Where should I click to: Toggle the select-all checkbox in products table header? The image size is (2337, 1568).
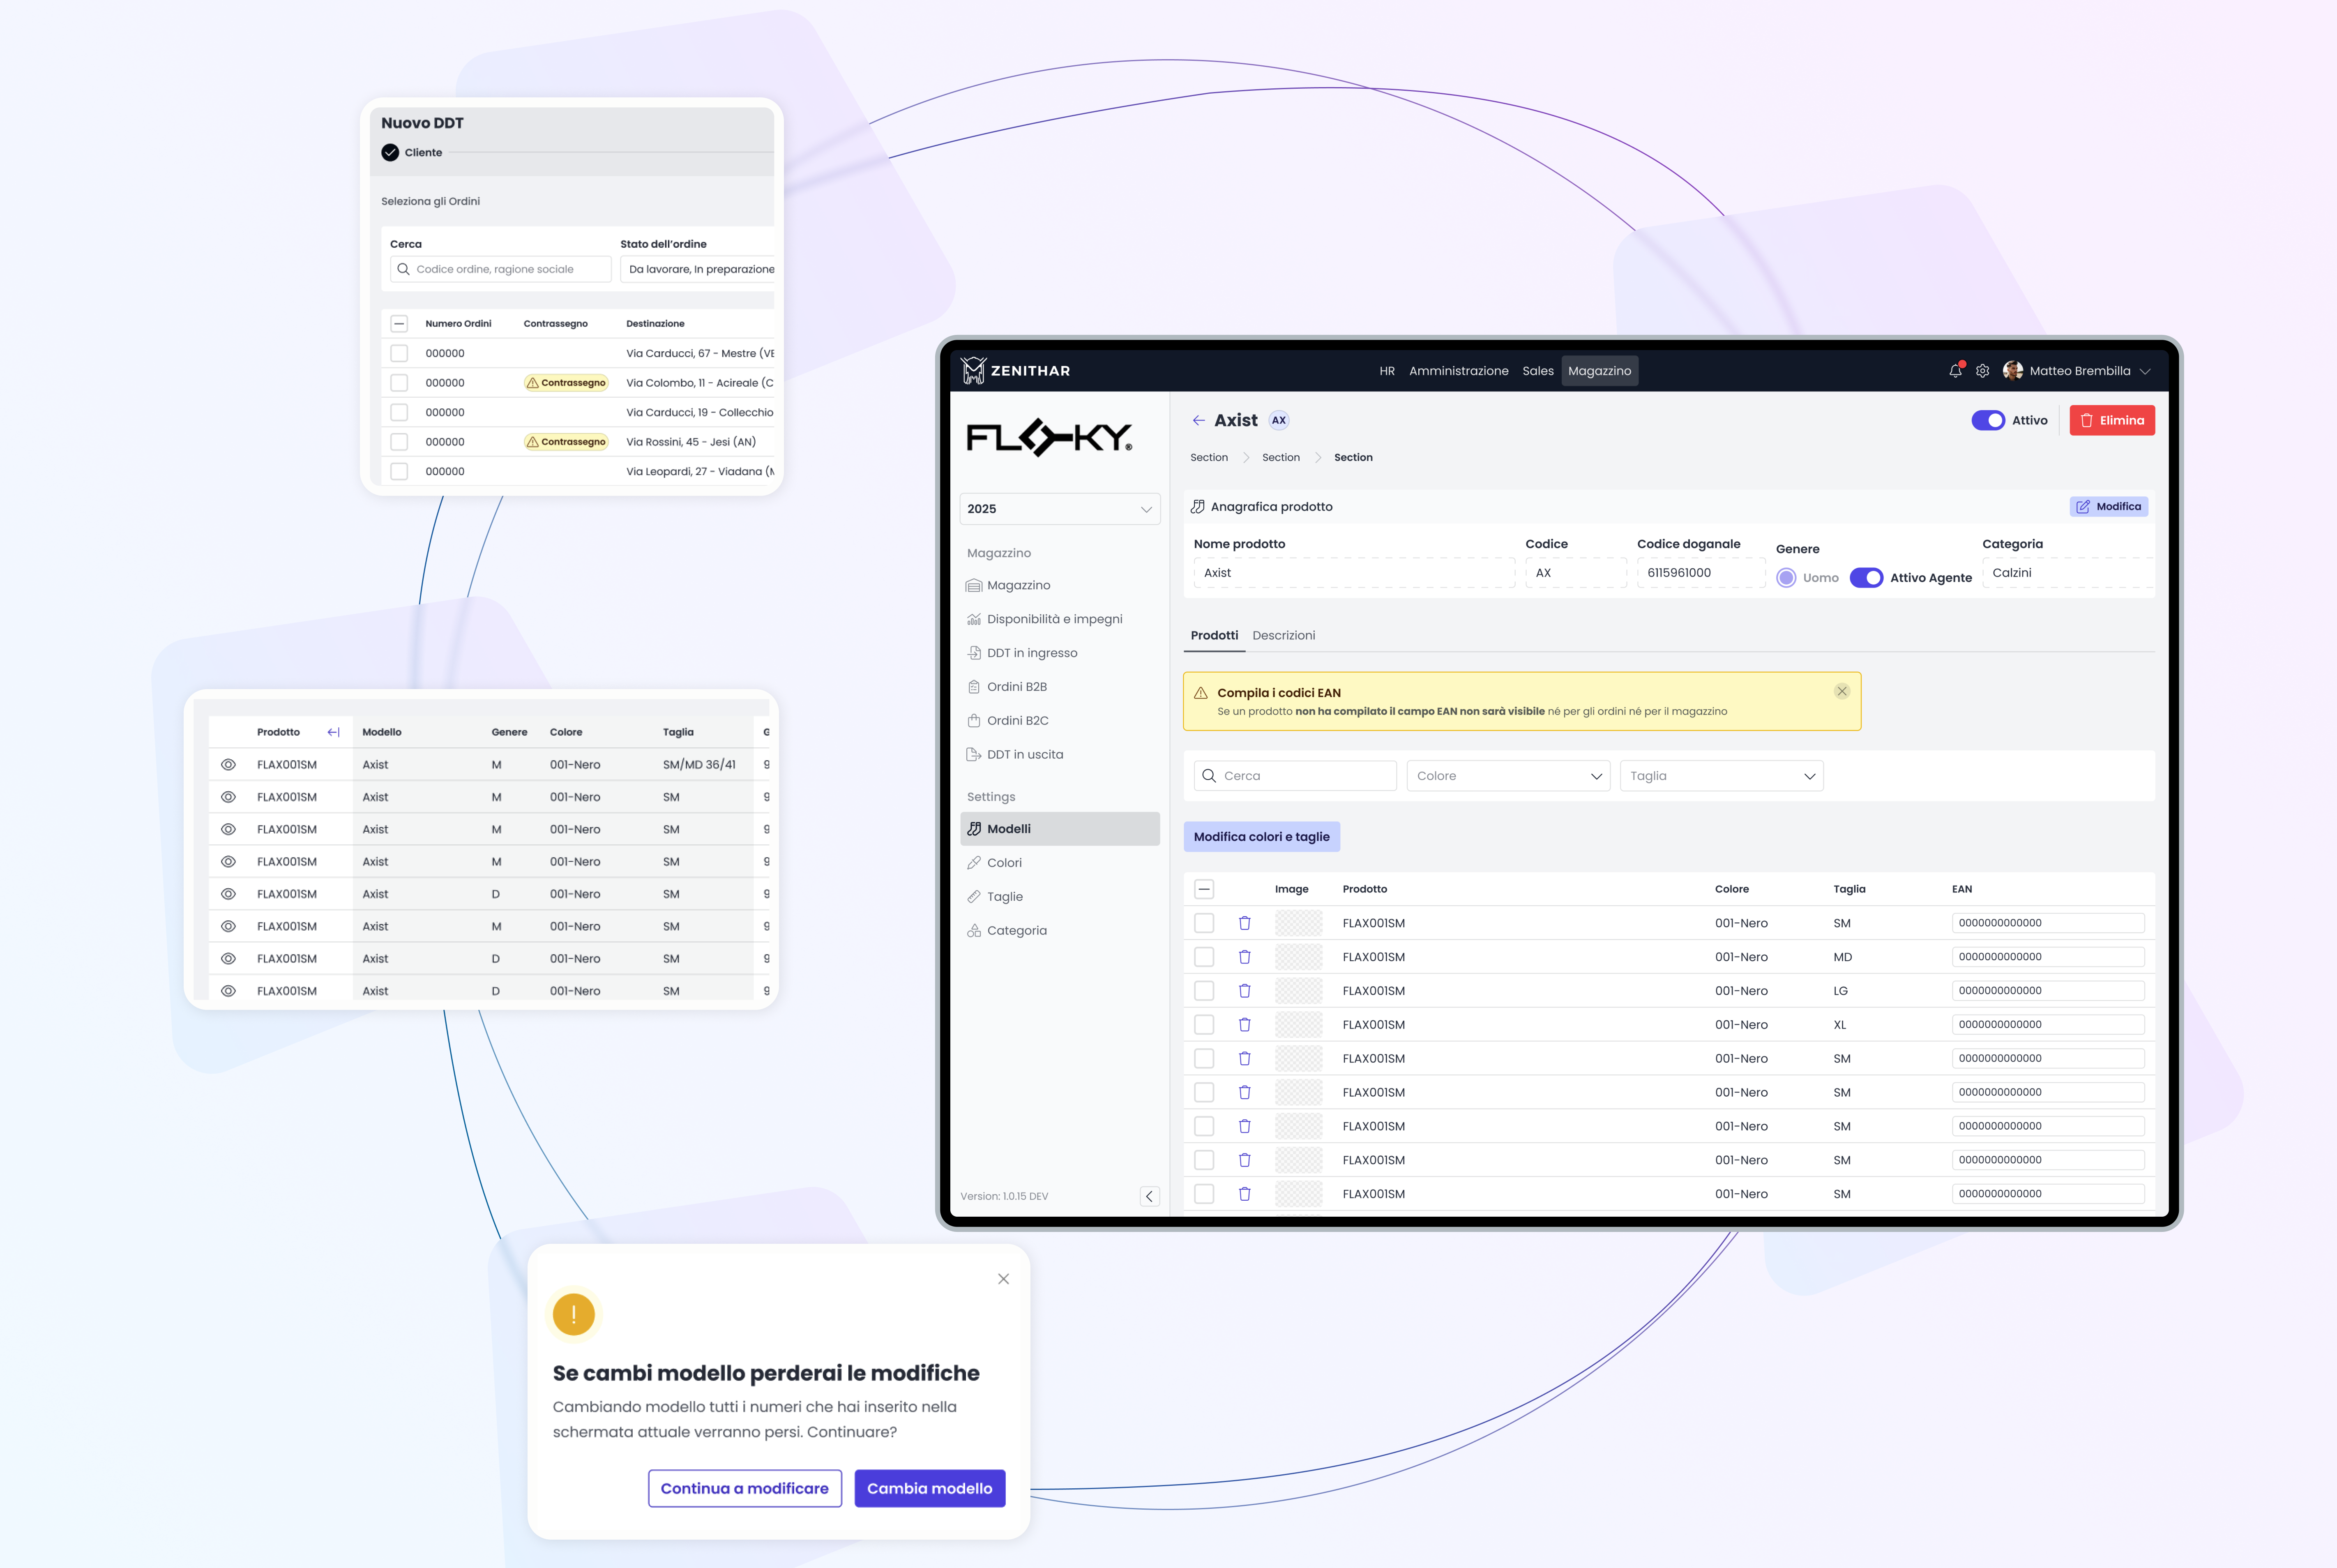(1204, 890)
